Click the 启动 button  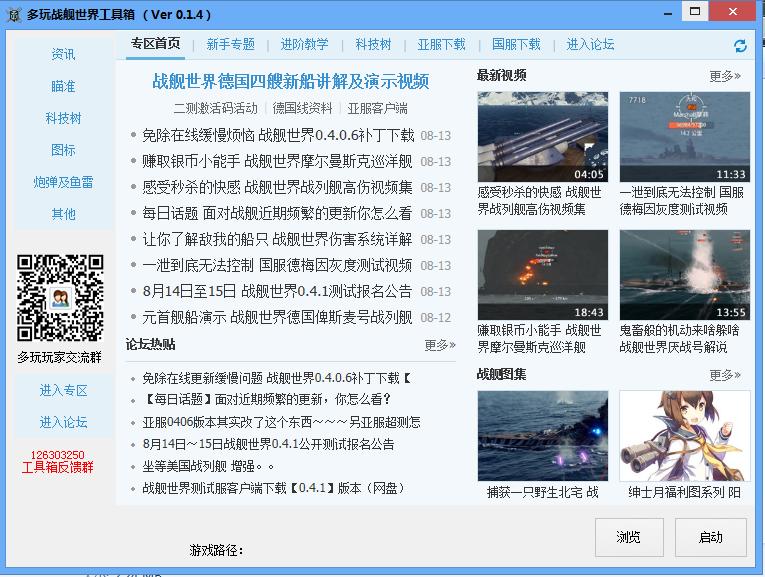[x=710, y=537]
